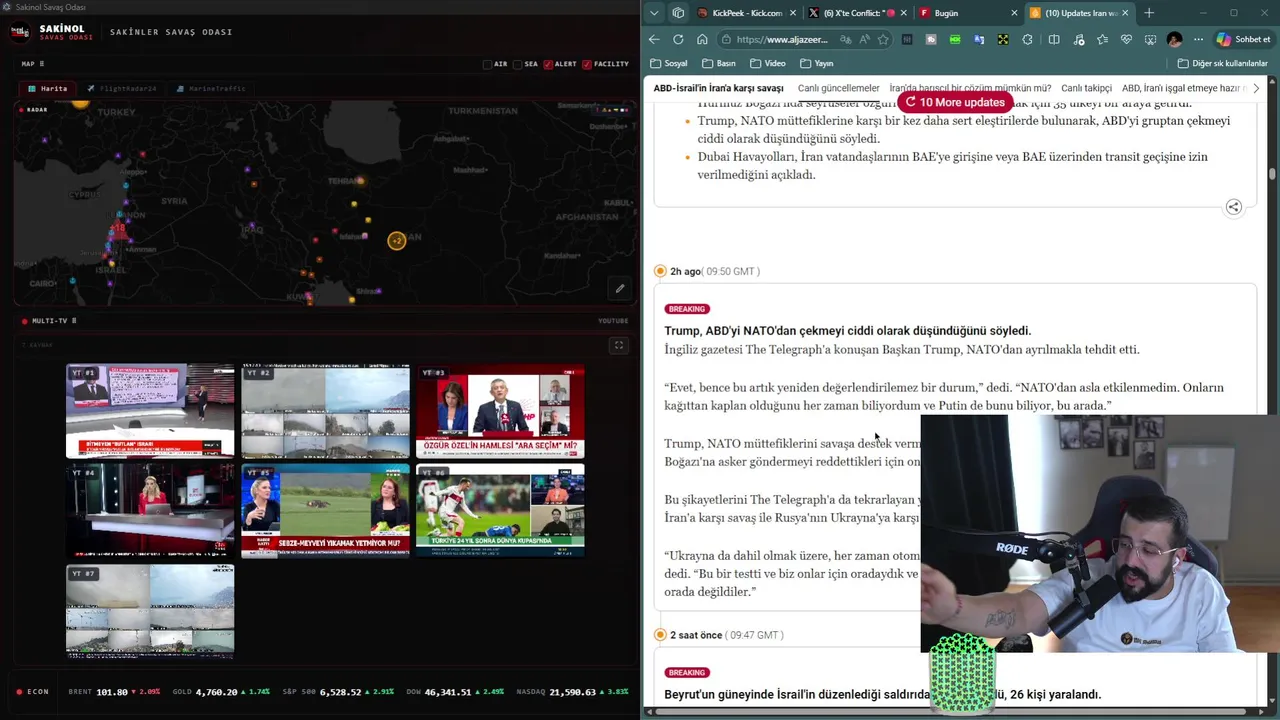
Task: Click the NASDAQ ticker entry
Action: coord(572,692)
